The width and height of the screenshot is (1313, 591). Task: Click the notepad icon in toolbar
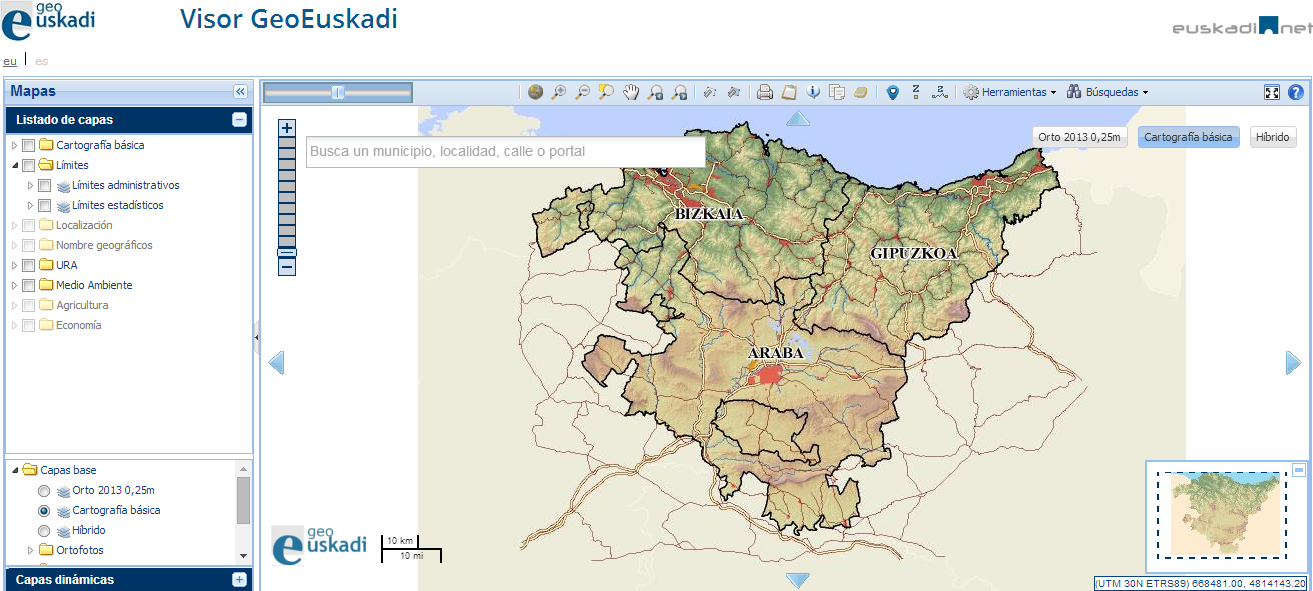pyautogui.click(x=789, y=92)
